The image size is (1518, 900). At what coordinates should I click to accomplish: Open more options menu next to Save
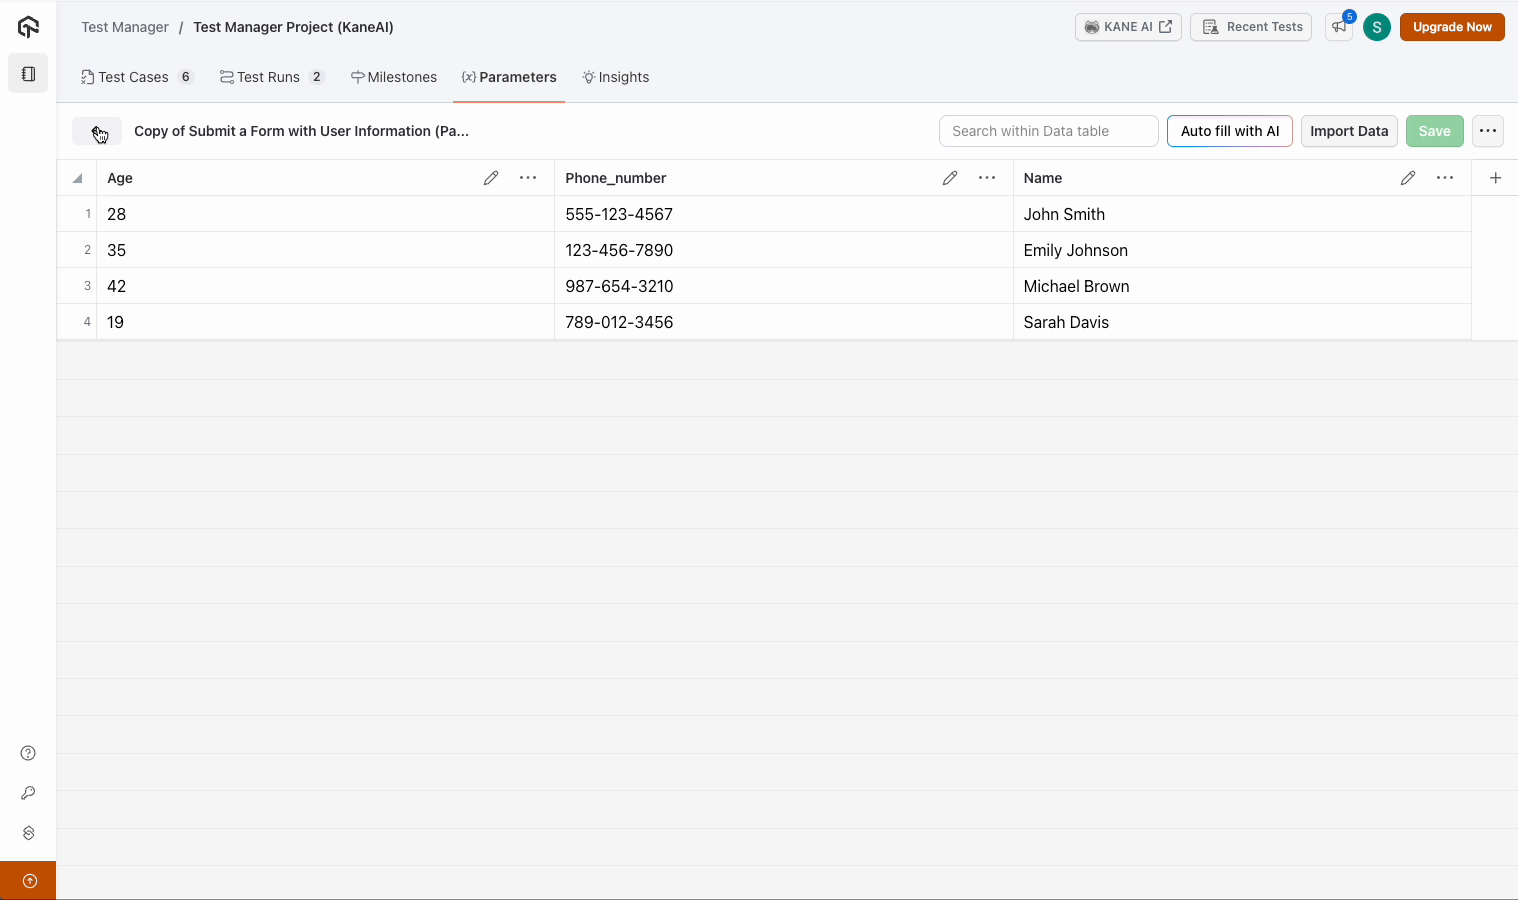1487,131
